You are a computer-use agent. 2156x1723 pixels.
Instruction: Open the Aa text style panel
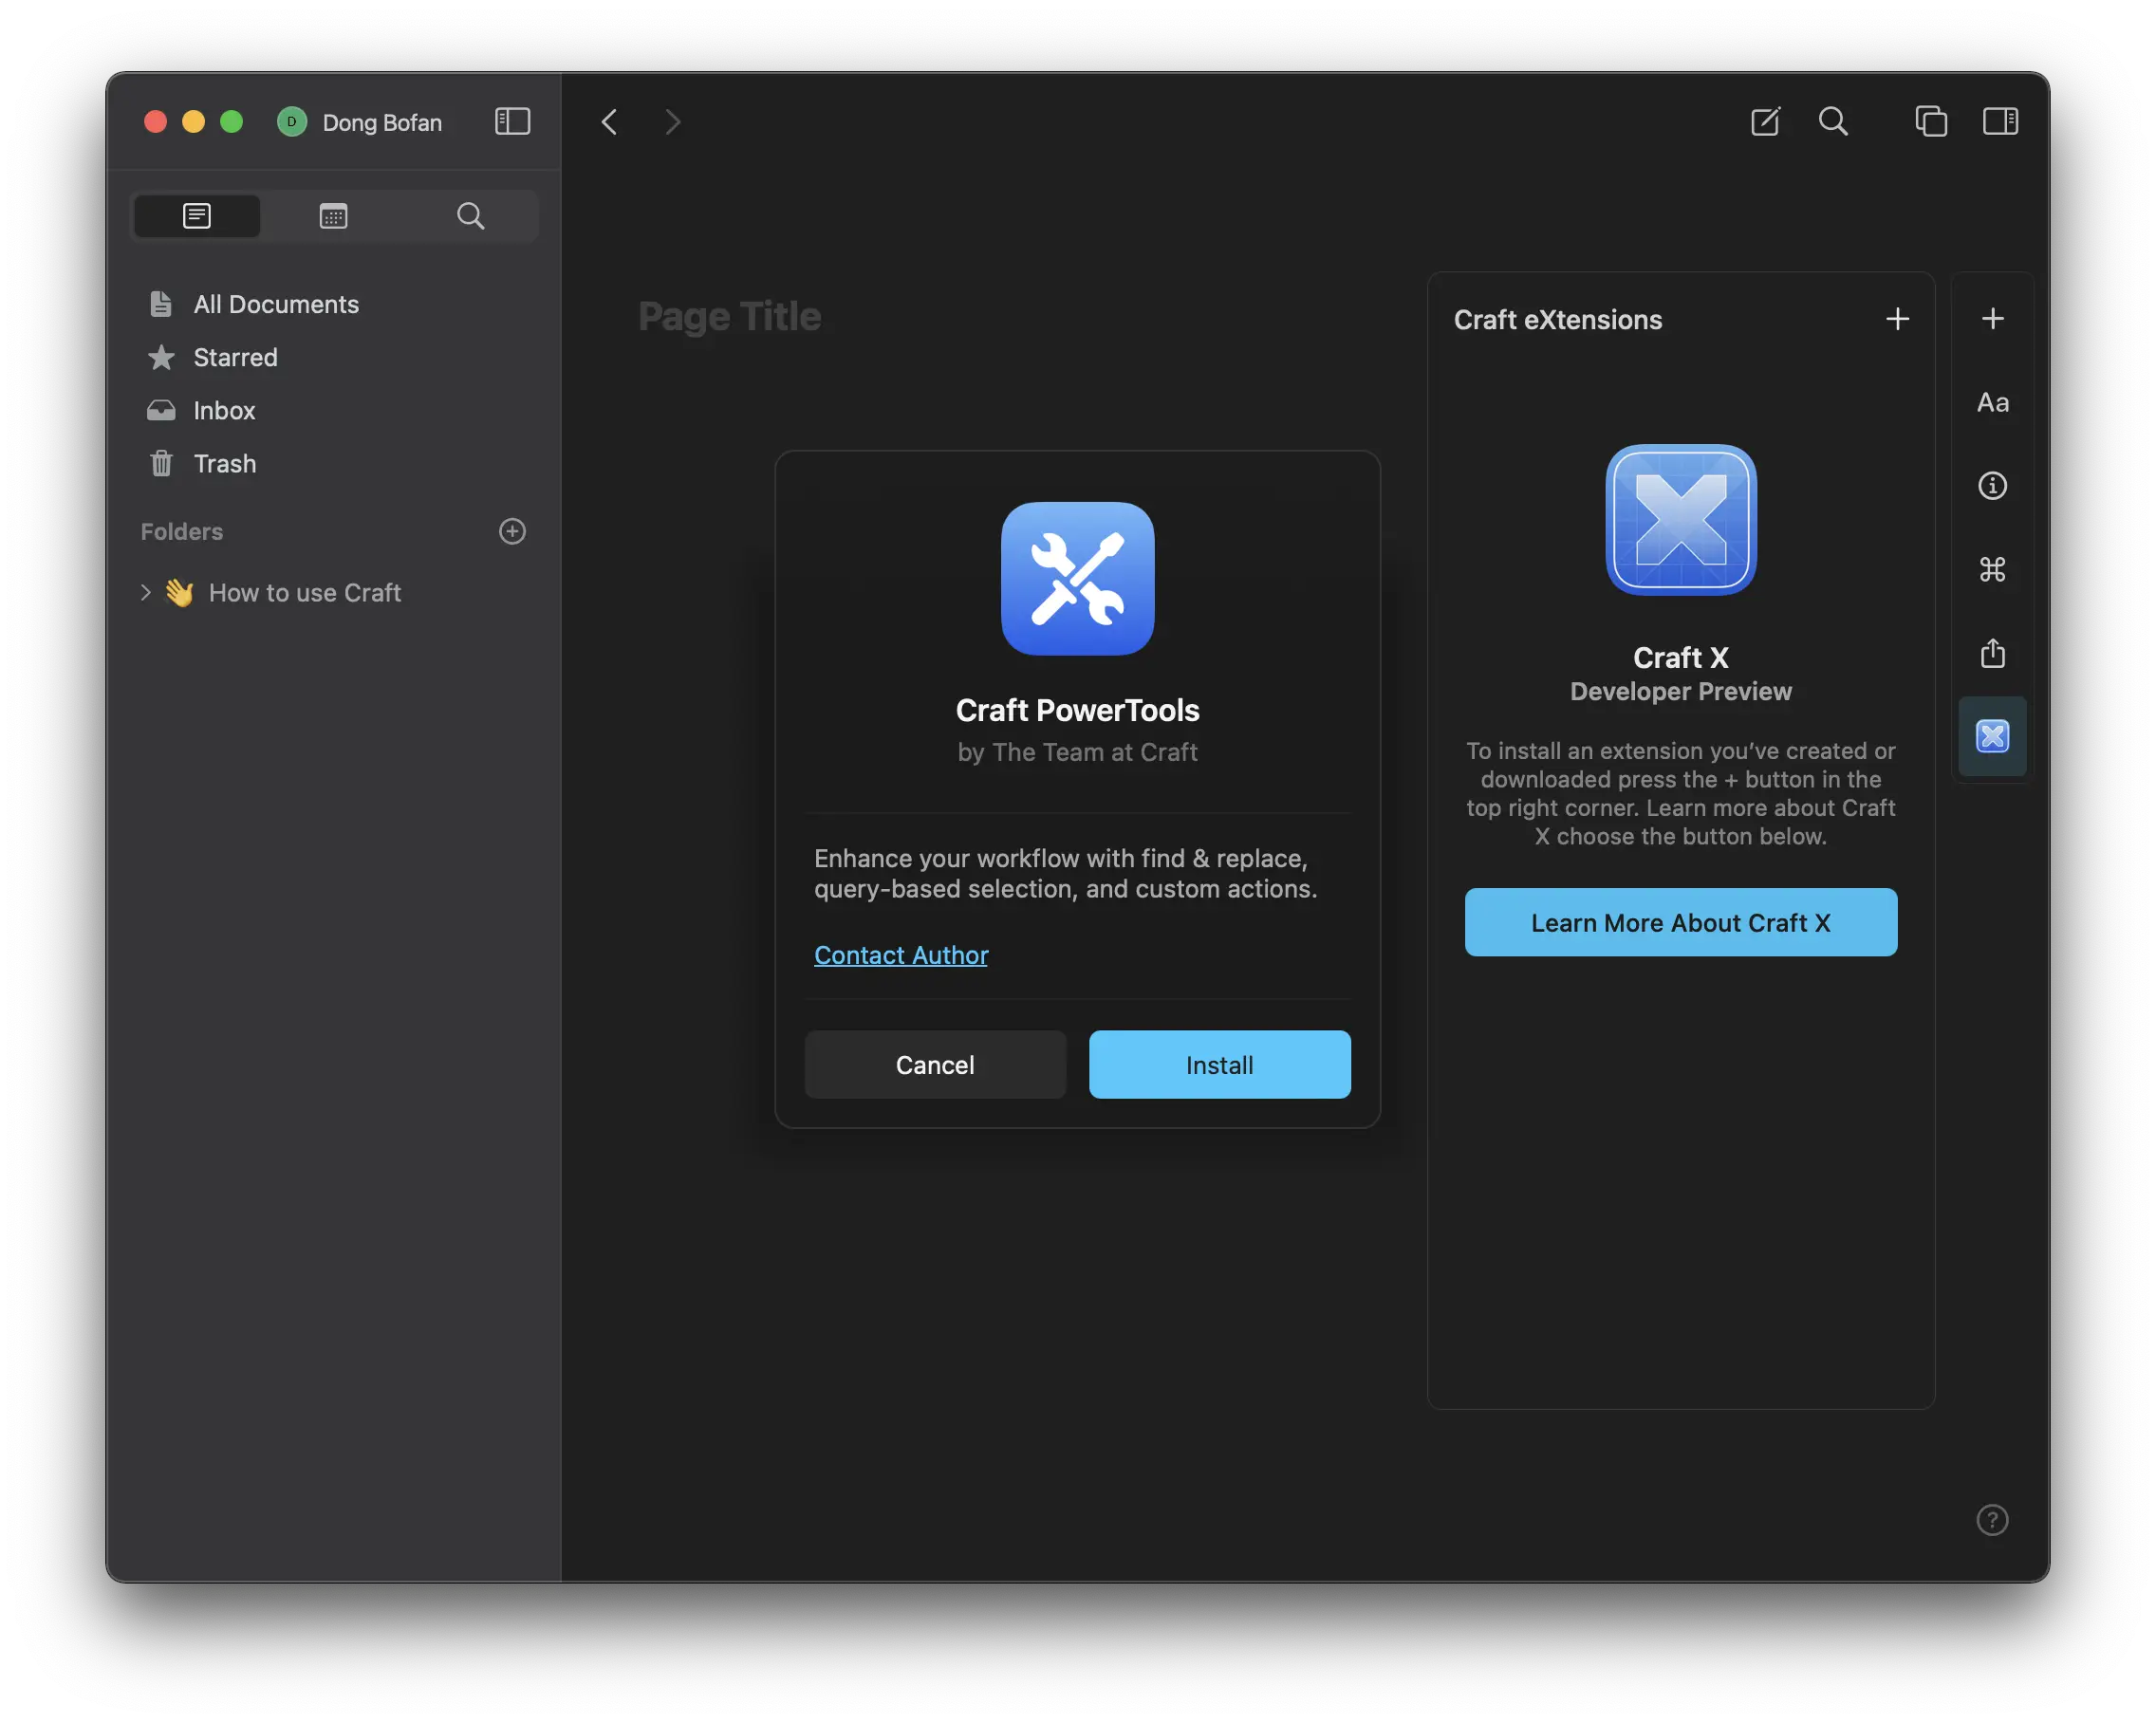coord(1992,403)
